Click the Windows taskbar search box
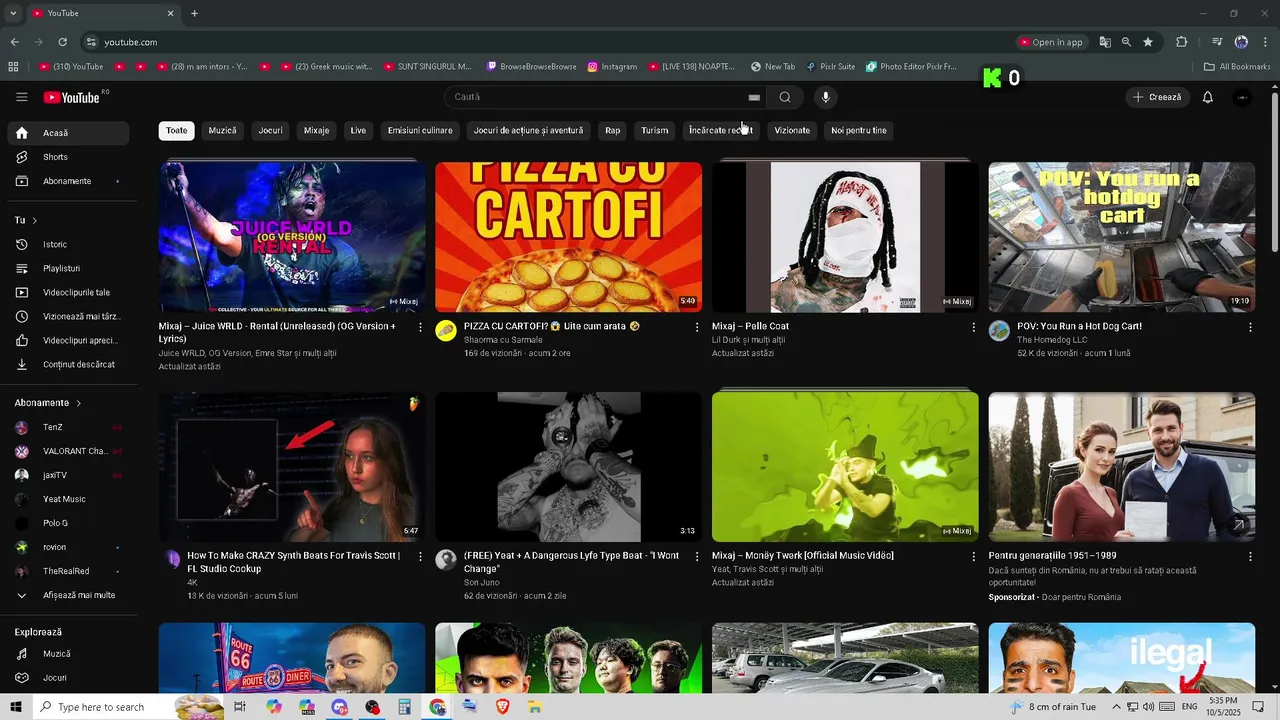Viewport: 1280px width, 720px height. [128, 707]
